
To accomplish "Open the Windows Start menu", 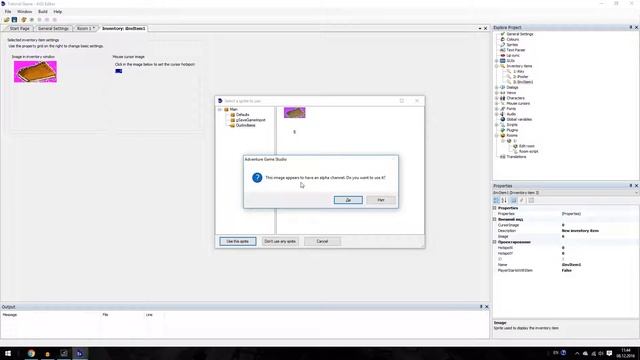I will [x=8, y=353].
